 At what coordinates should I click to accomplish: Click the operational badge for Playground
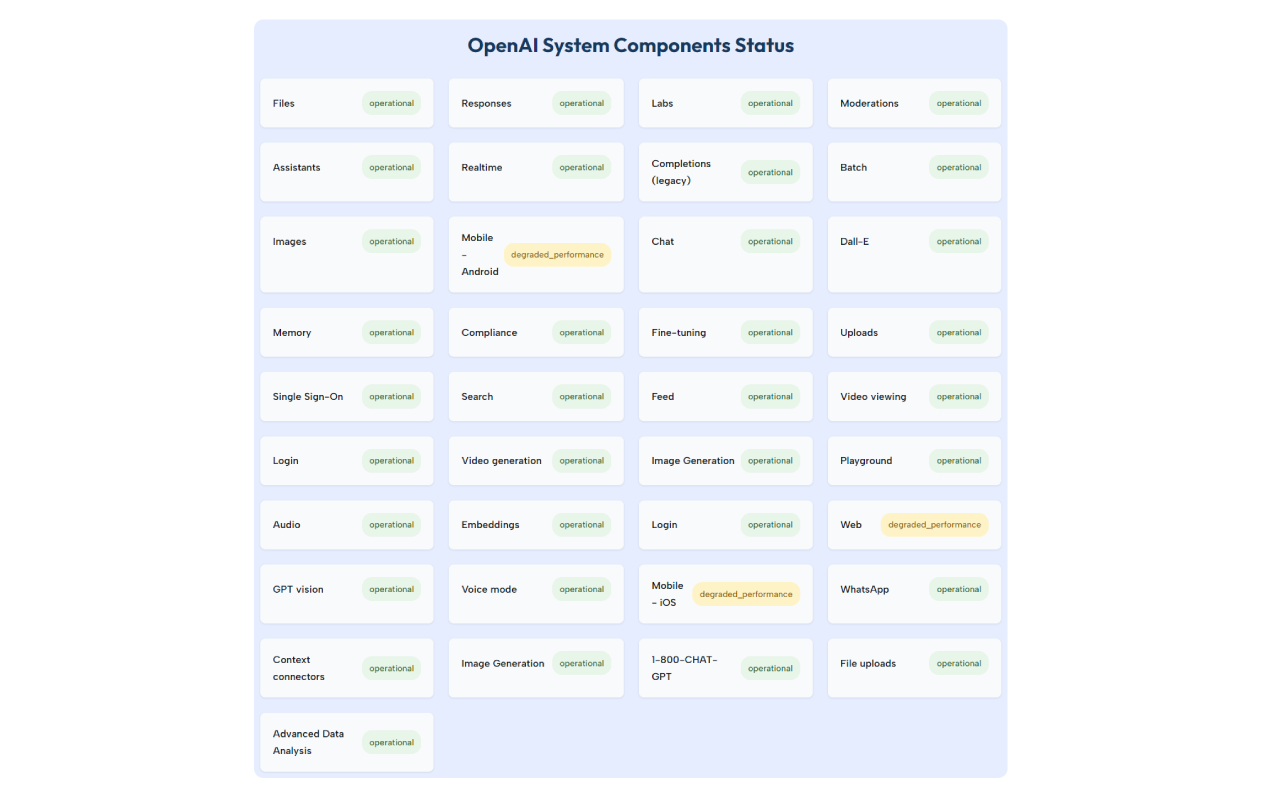(958, 461)
